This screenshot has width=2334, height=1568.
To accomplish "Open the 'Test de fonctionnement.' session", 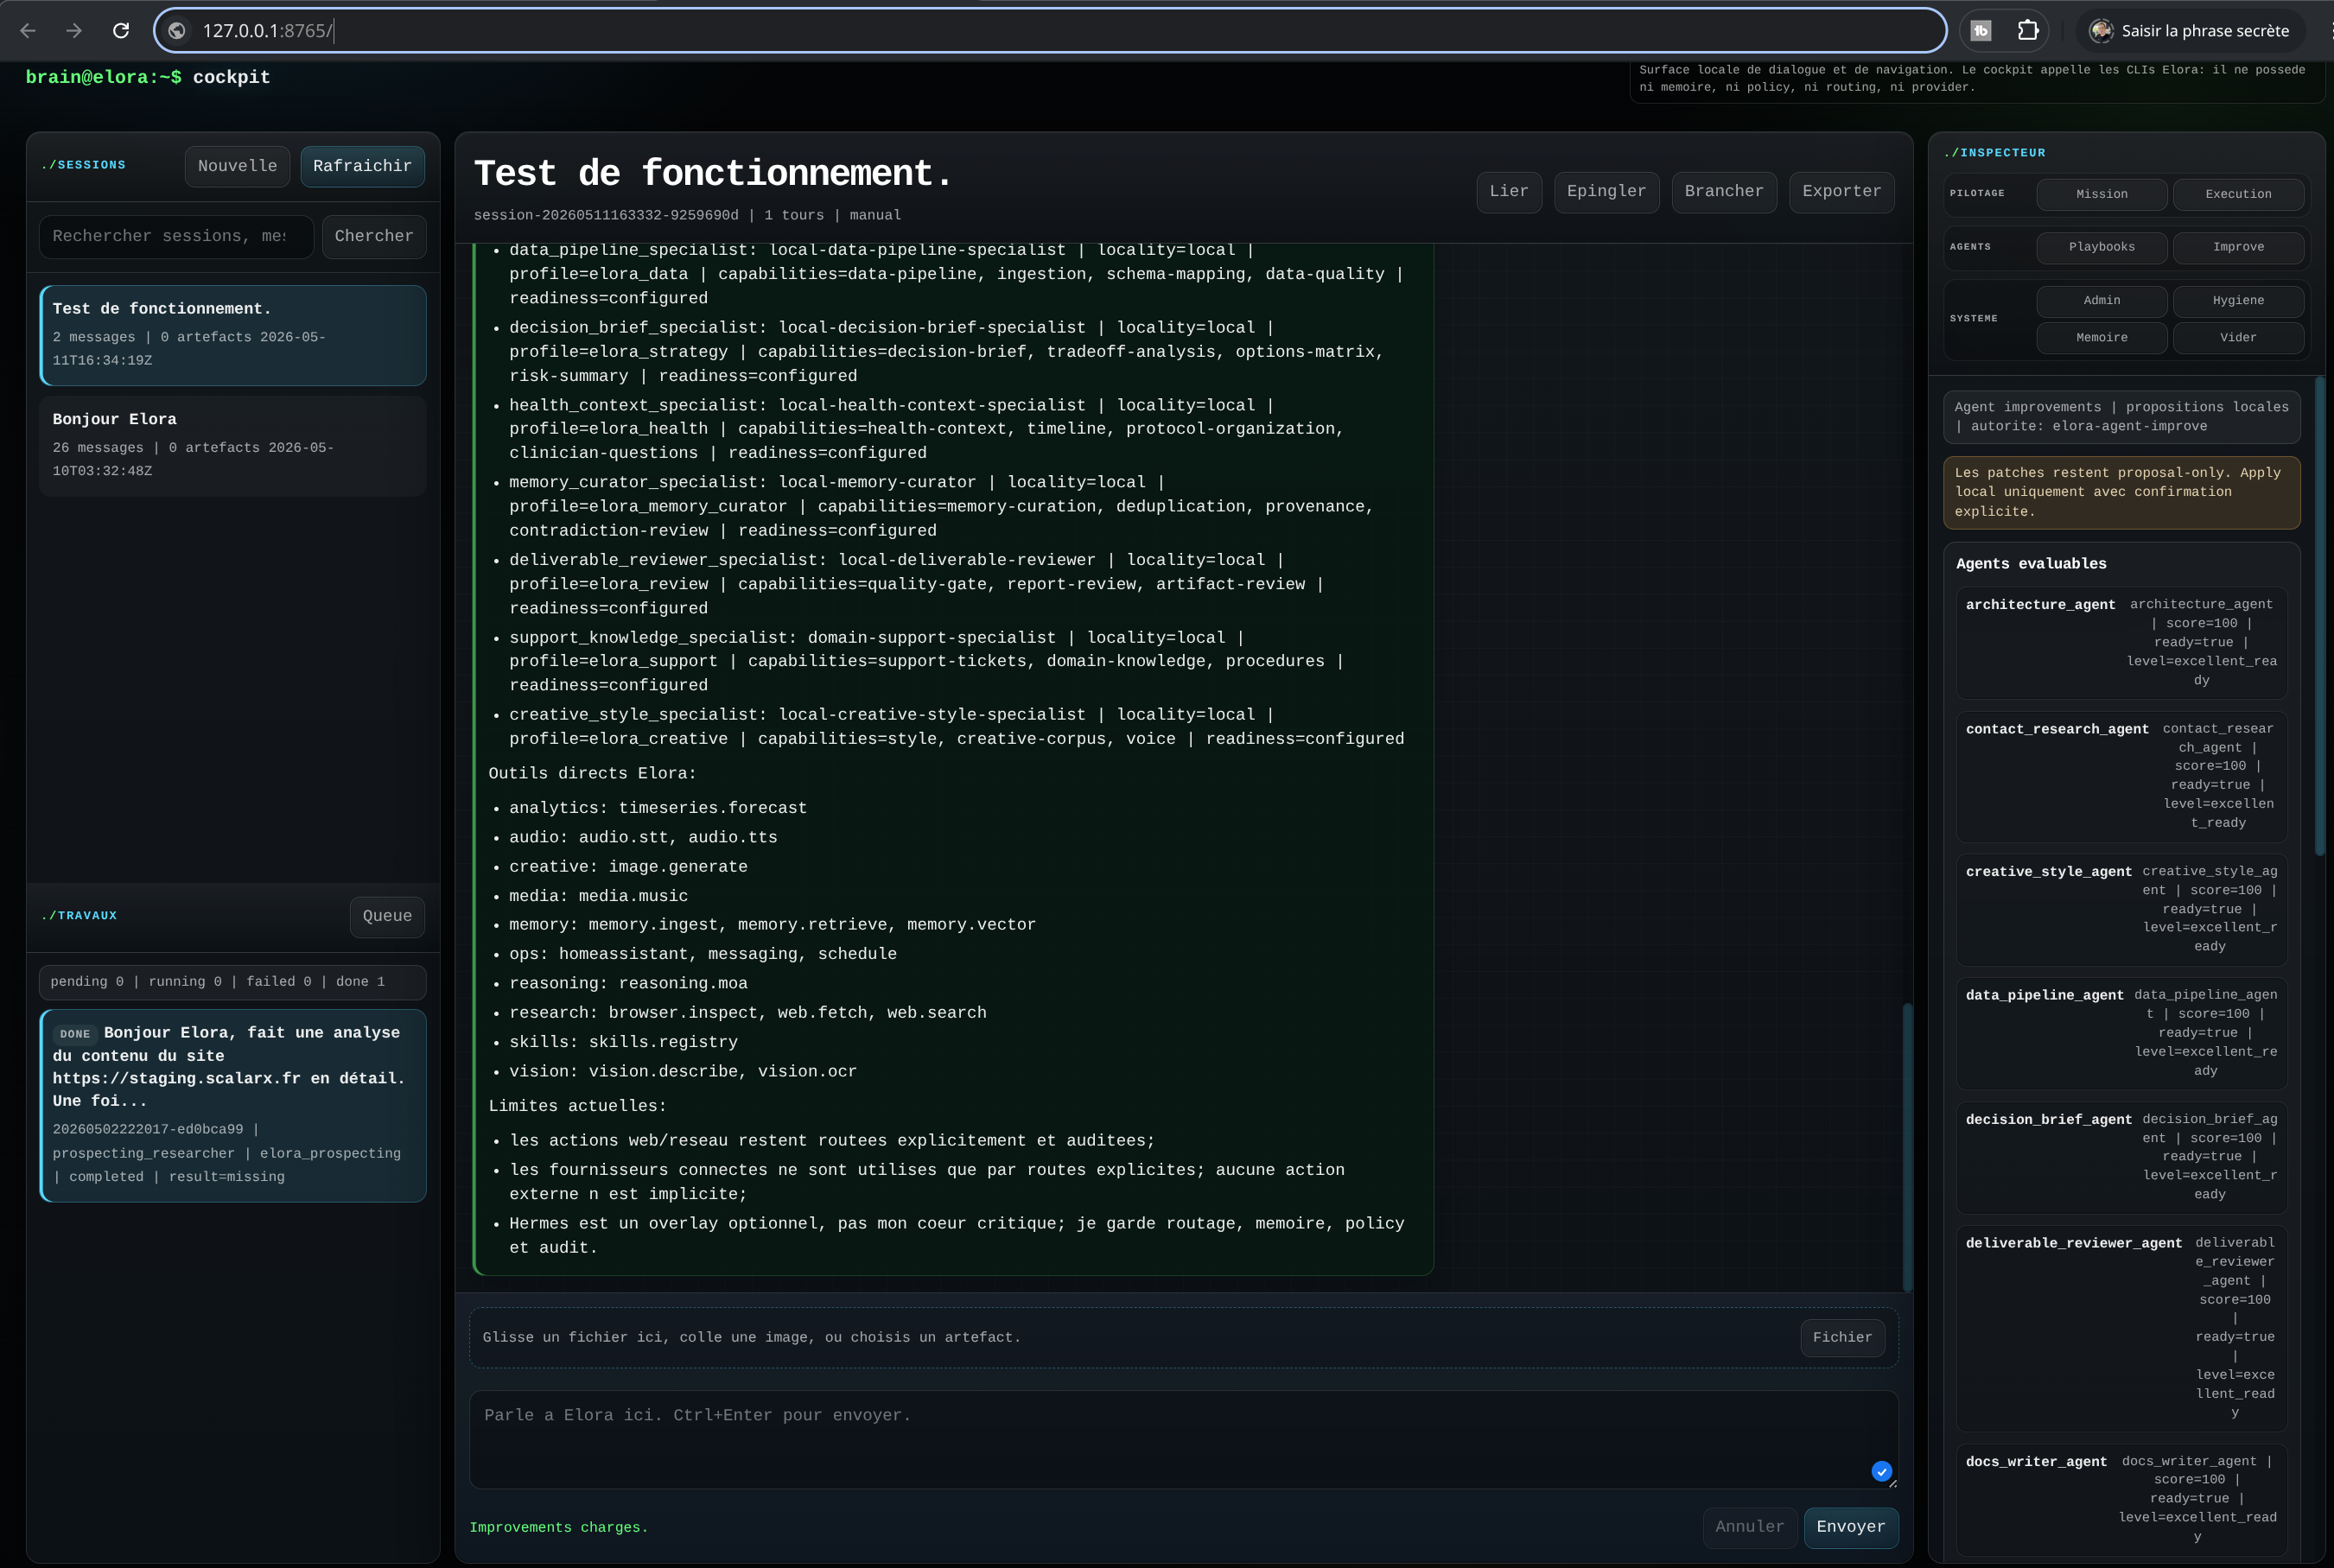I will coord(233,335).
